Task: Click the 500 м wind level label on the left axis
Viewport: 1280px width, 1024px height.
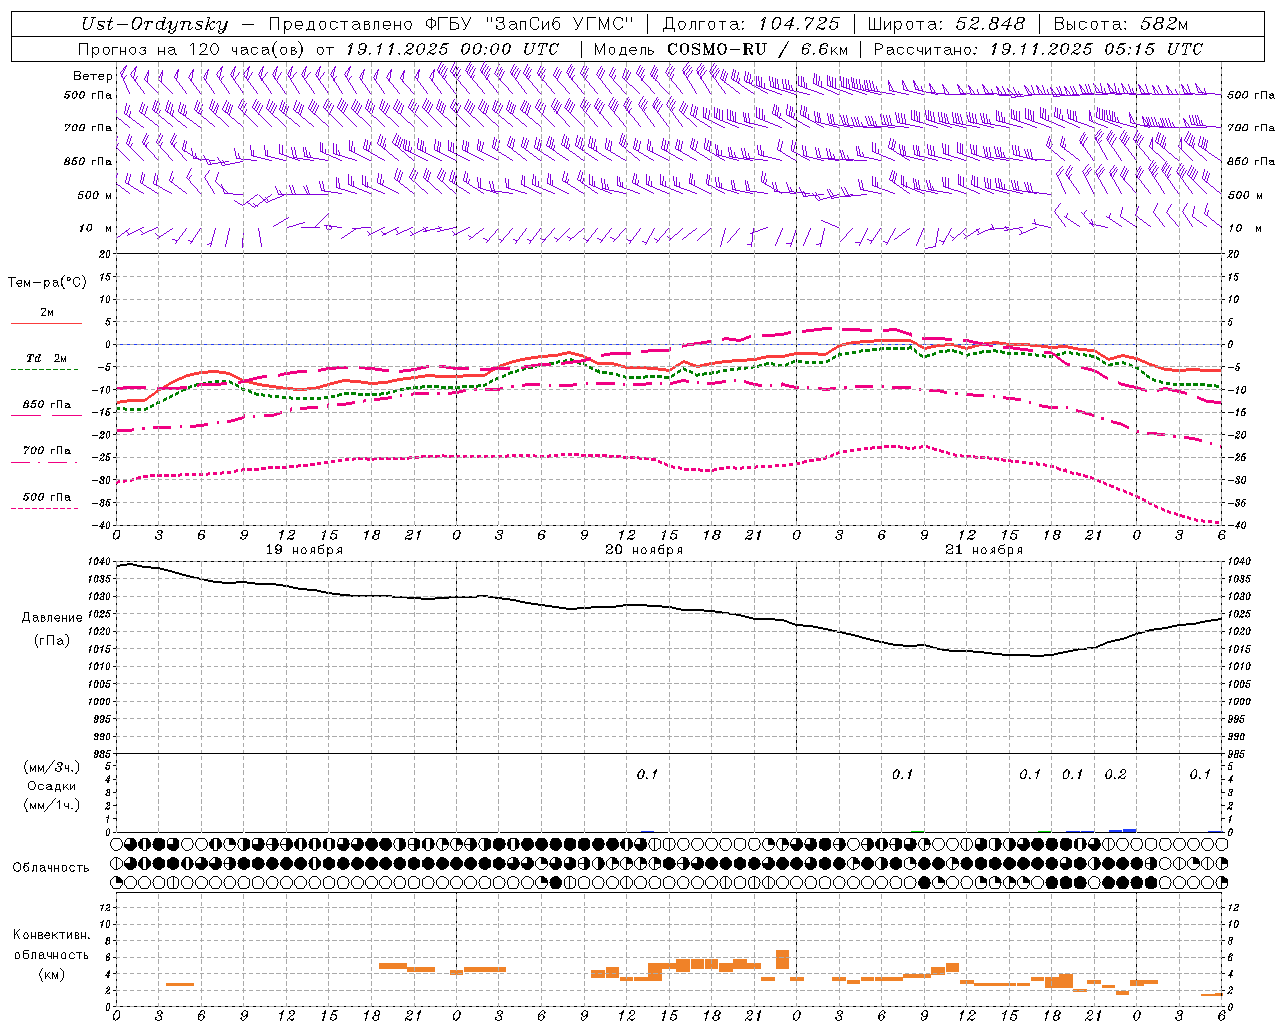Action: click(94, 195)
